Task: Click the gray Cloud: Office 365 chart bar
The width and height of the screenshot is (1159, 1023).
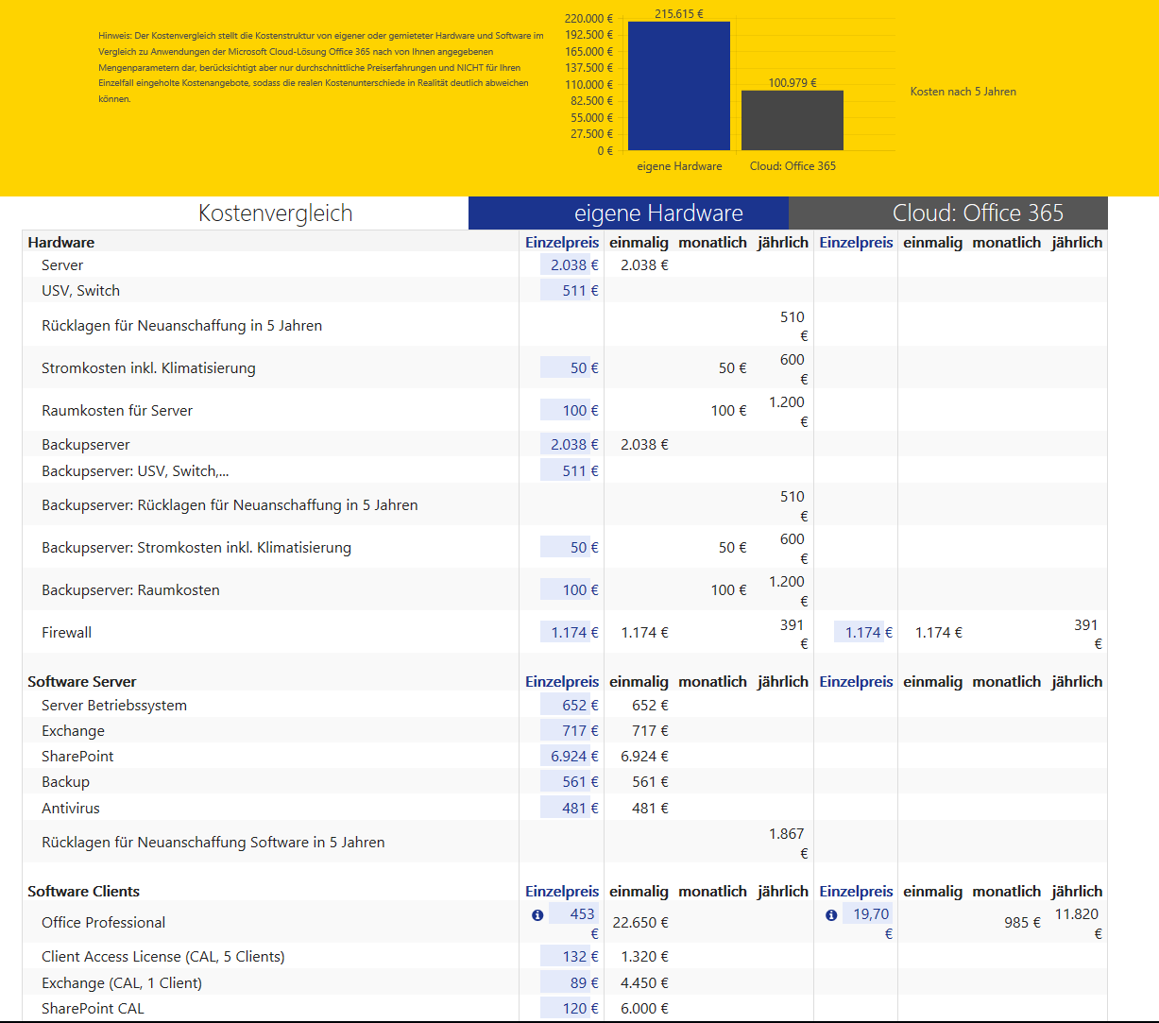Action: [792, 120]
